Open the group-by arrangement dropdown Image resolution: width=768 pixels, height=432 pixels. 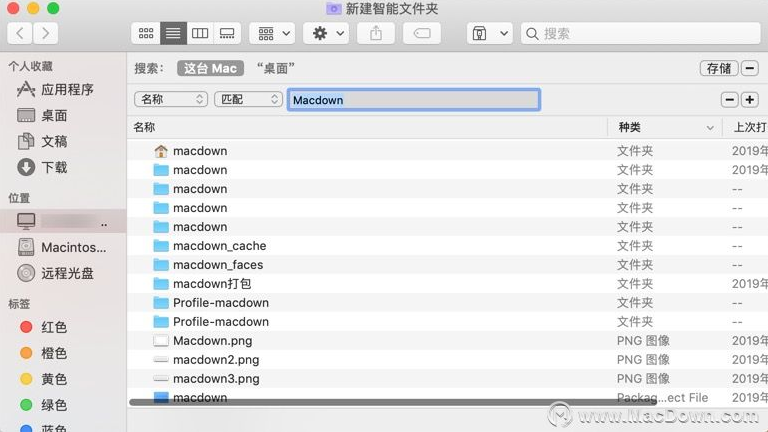[x=272, y=33]
